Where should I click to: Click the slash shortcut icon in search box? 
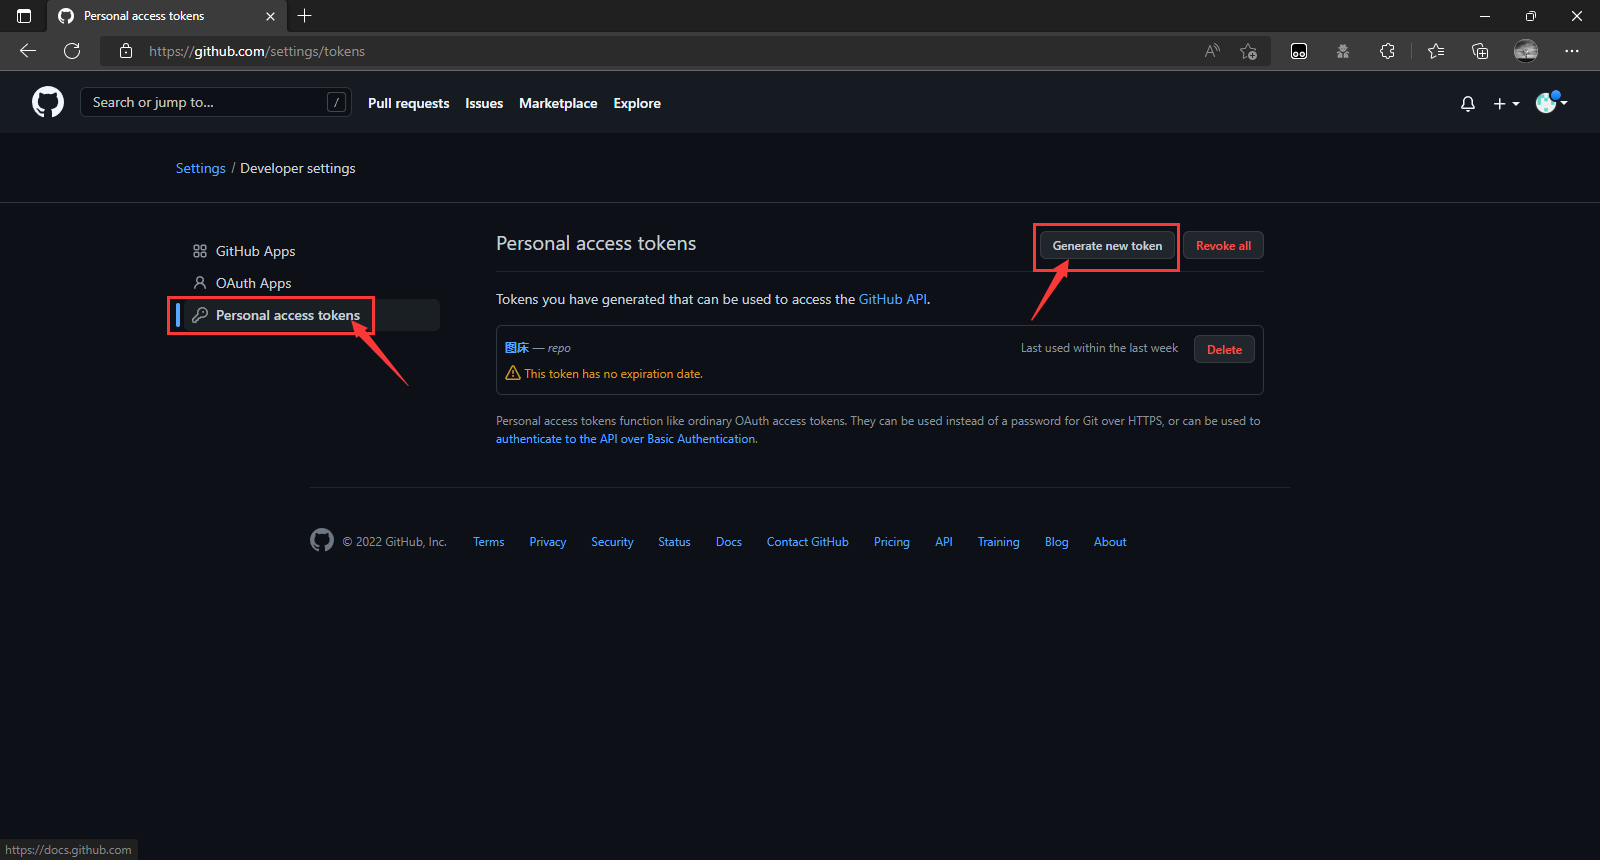(x=337, y=102)
